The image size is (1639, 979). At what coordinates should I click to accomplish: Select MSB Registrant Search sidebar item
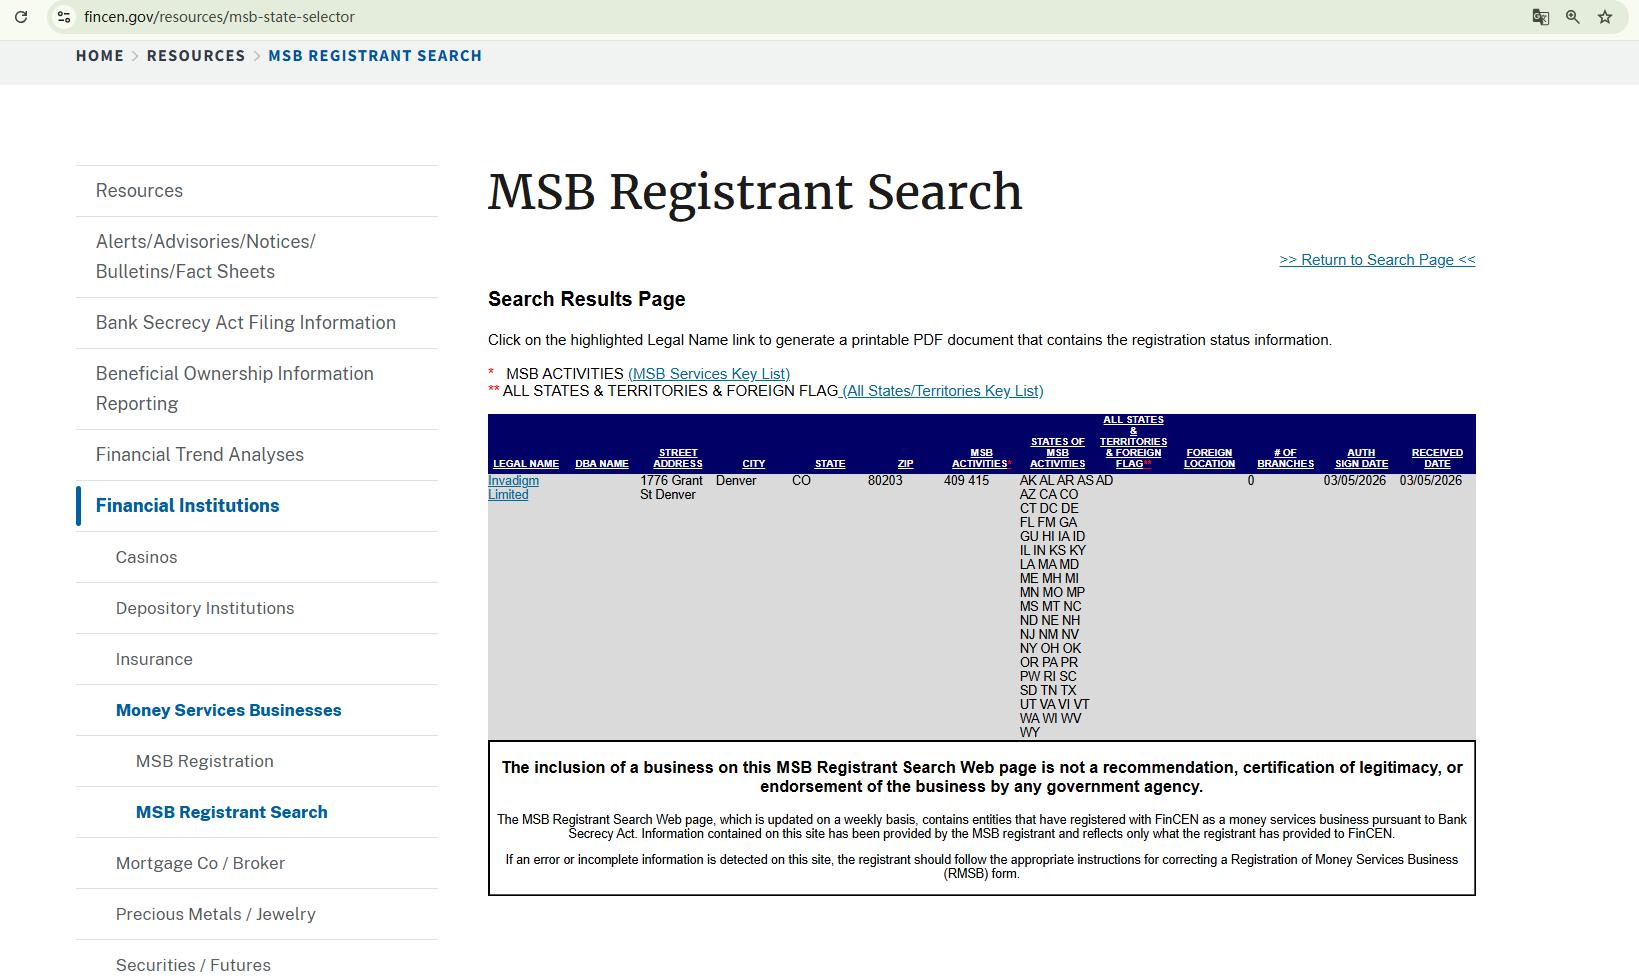[232, 813]
